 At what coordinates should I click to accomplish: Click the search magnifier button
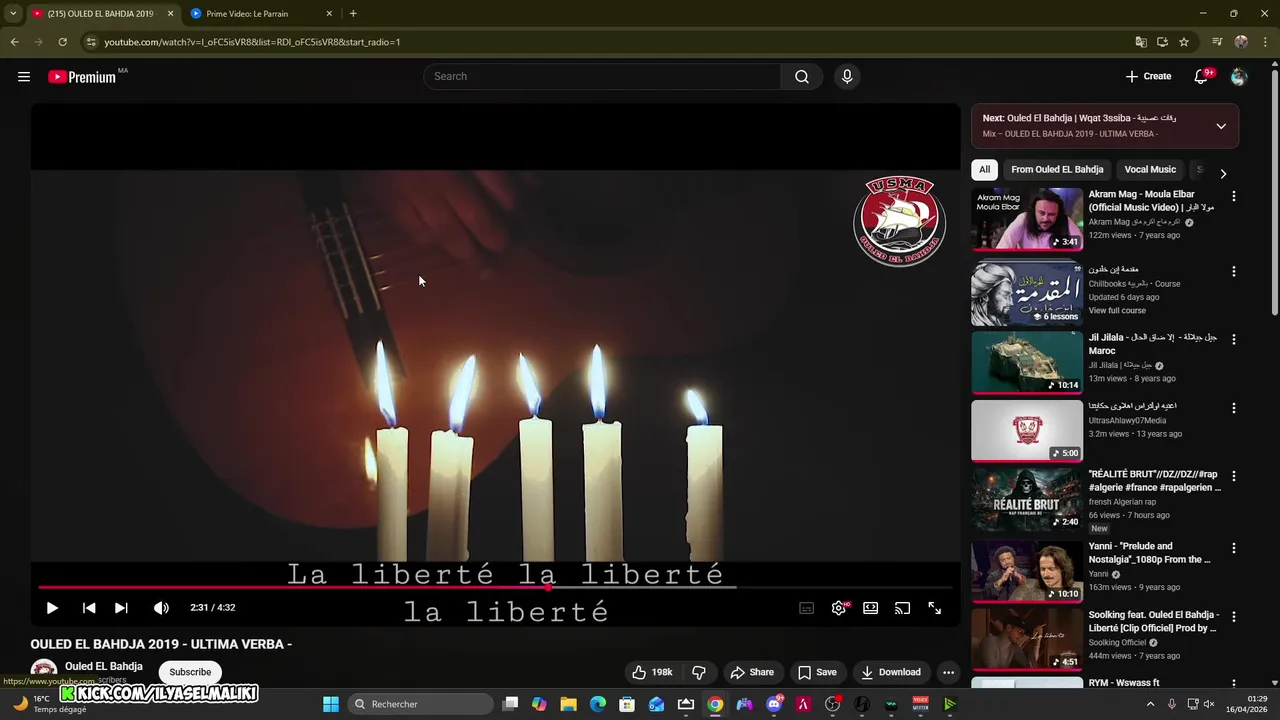pyautogui.click(x=802, y=77)
